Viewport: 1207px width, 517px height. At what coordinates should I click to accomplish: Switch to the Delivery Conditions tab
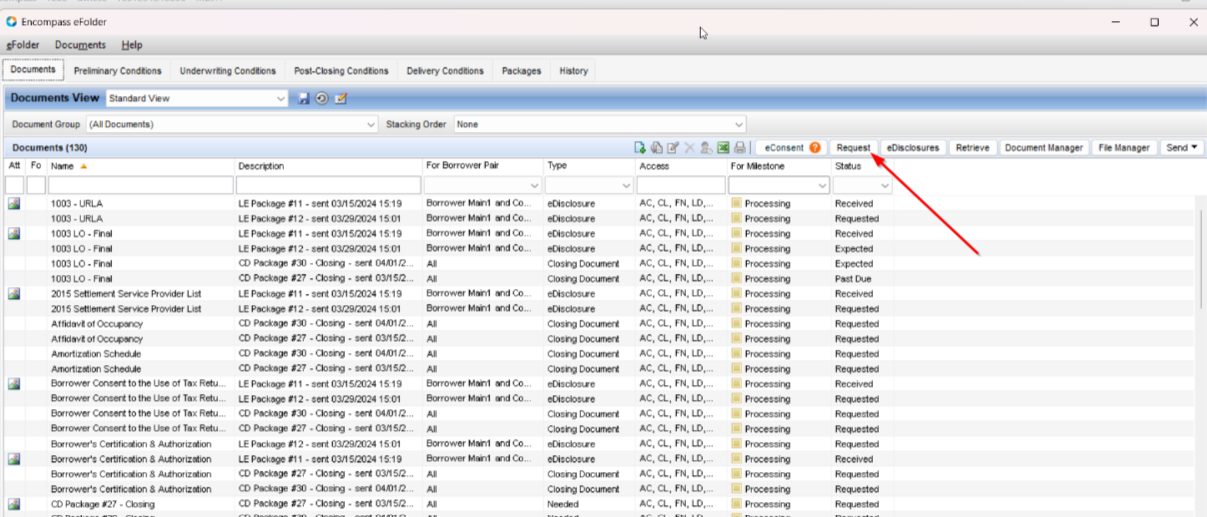click(445, 71)
